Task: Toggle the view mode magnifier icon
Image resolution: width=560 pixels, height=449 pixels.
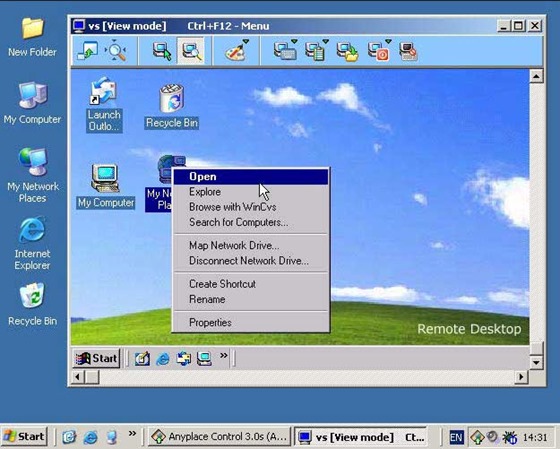Action: (x=191, y=51)
